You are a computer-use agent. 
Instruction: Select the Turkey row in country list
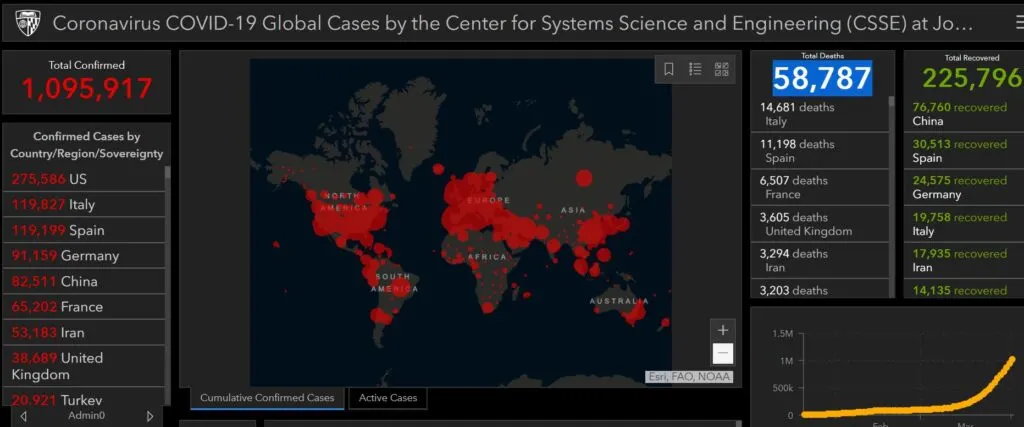(x=84, y=398)
